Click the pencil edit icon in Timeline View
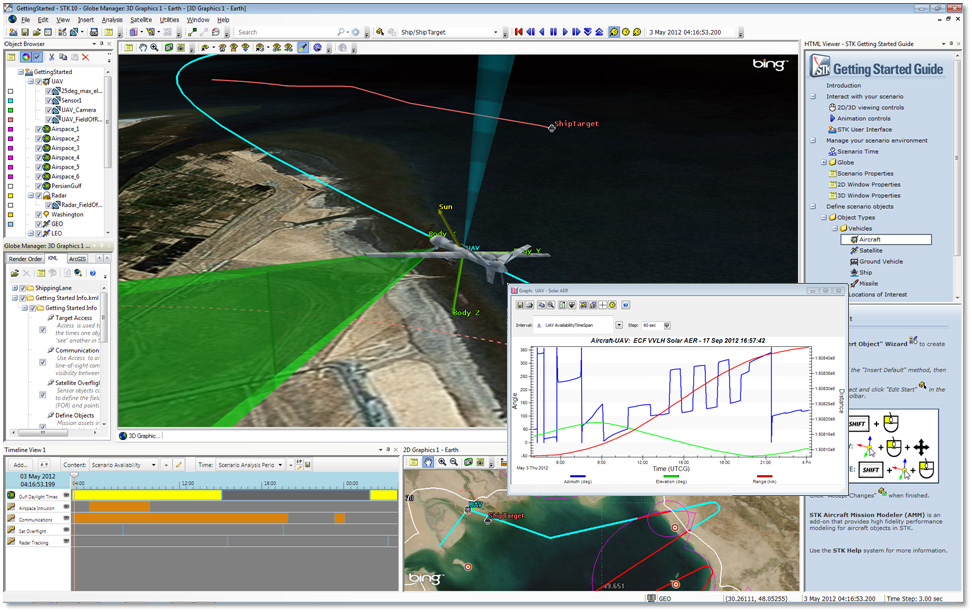Viewport: 972px width, 612px height. point(178,464)
